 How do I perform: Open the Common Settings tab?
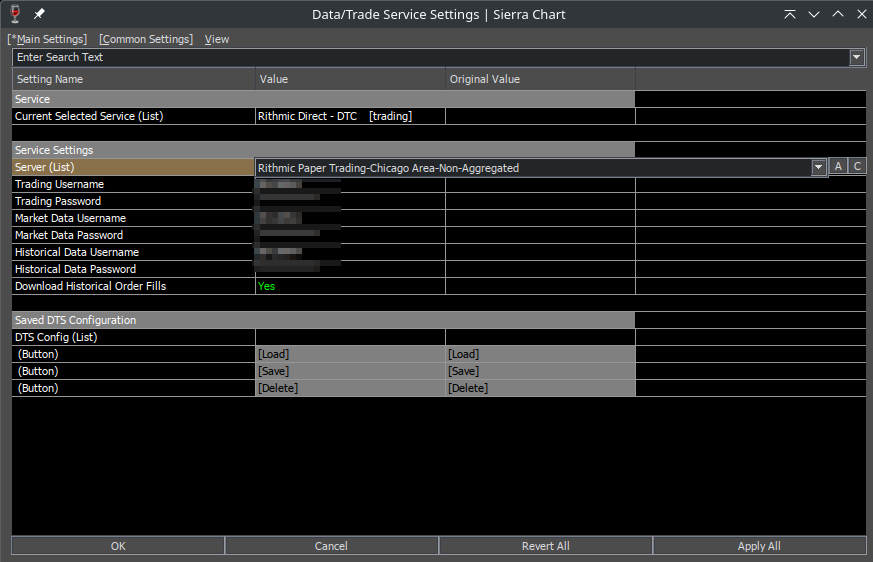tap(146, 39)
